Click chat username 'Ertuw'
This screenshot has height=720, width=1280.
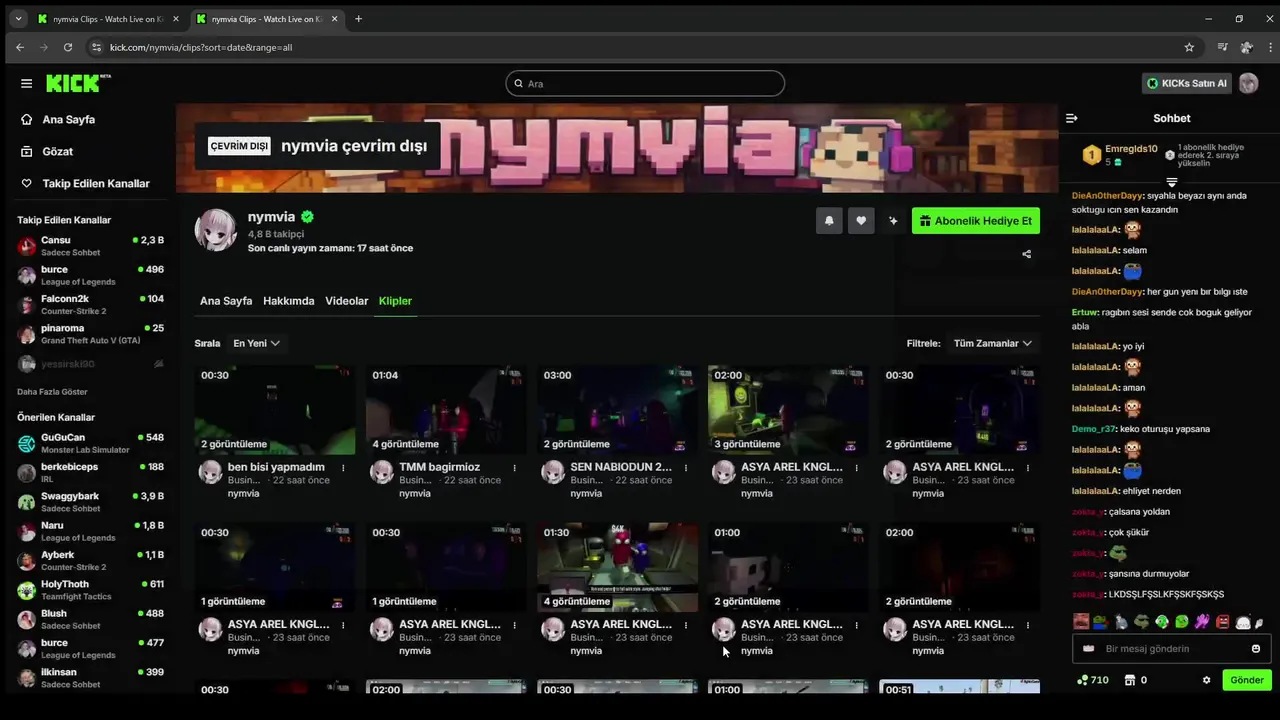click(x=1084, y=312)
